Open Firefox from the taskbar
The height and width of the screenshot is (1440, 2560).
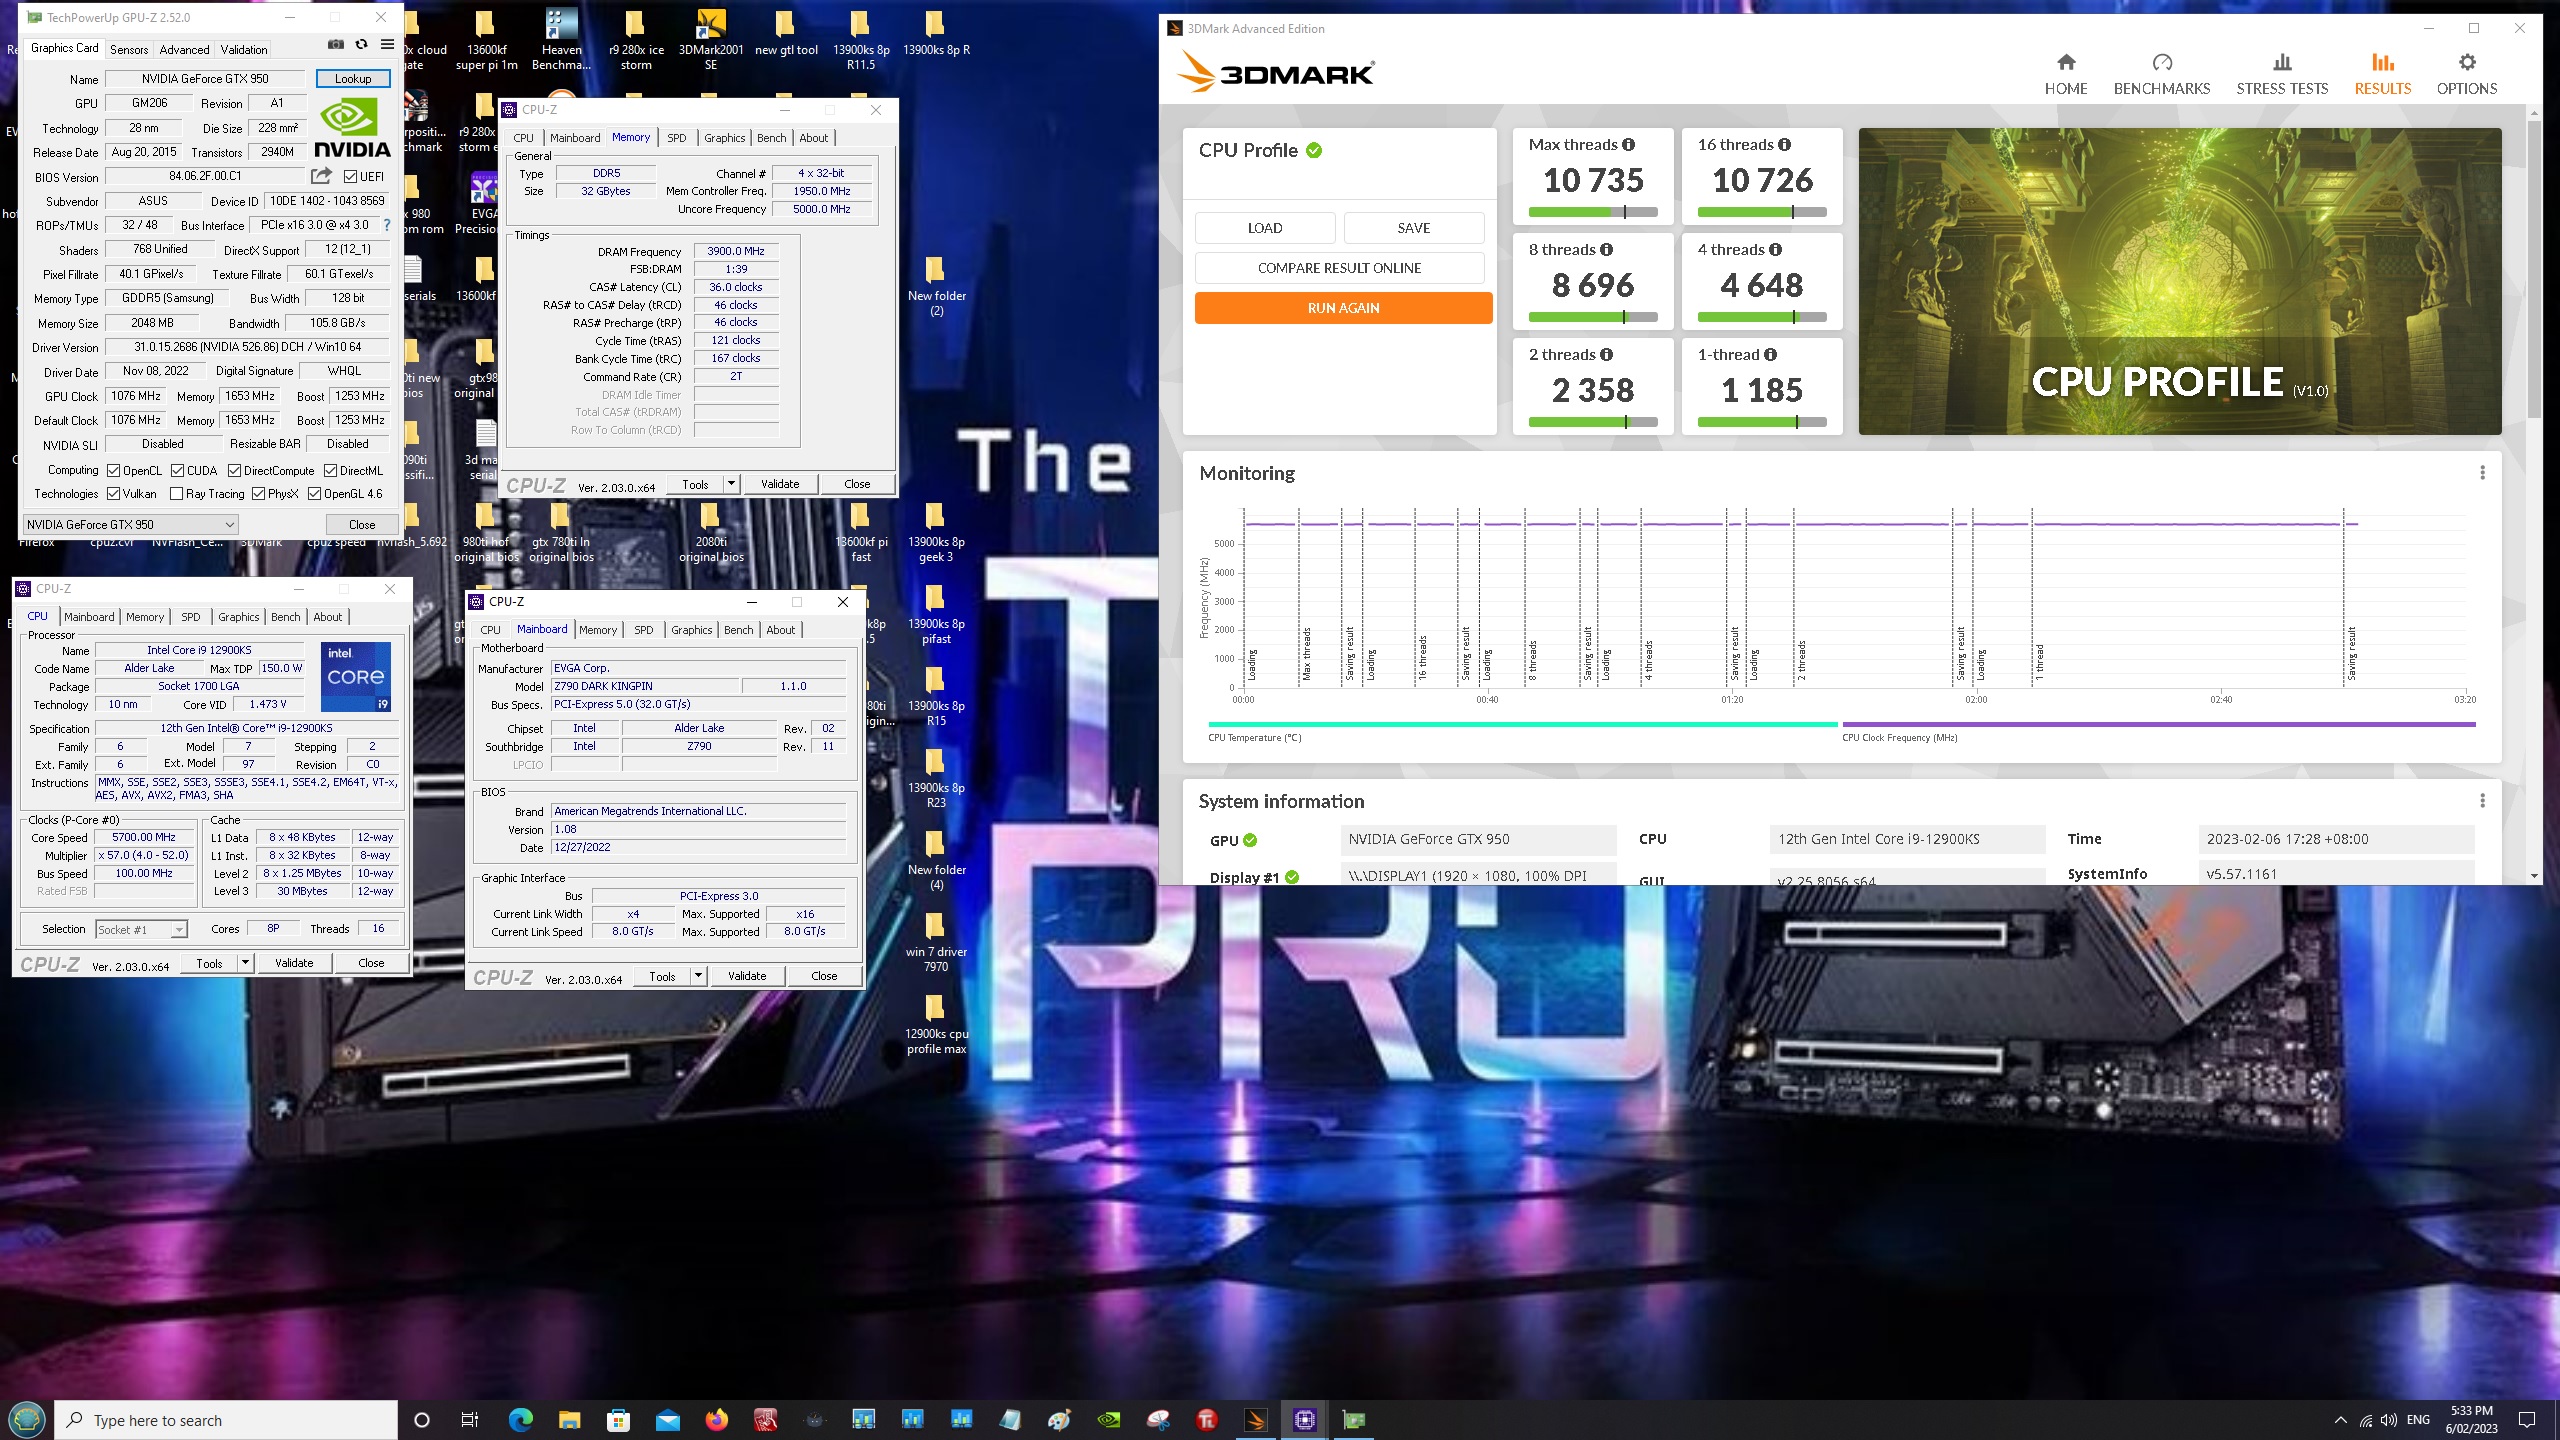[x=716, y=1420]
